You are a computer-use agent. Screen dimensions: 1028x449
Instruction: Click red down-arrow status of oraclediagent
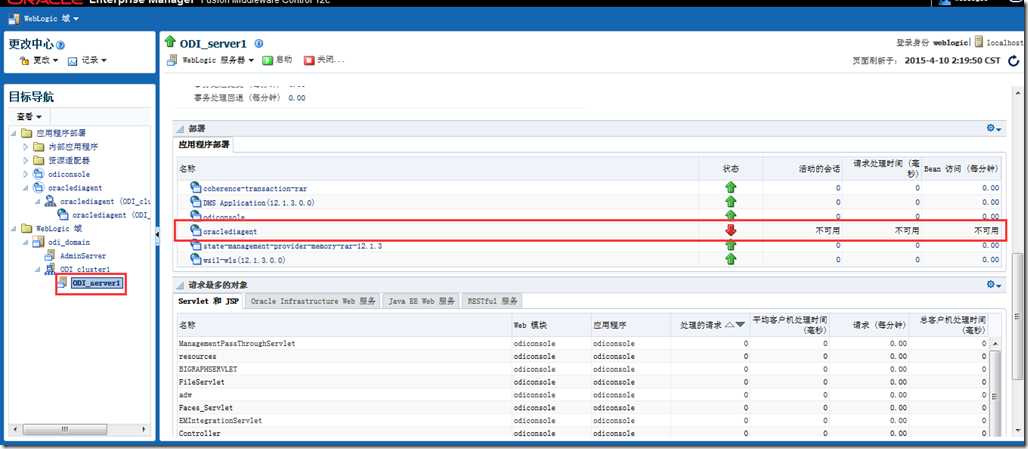[x=730, y=230]
